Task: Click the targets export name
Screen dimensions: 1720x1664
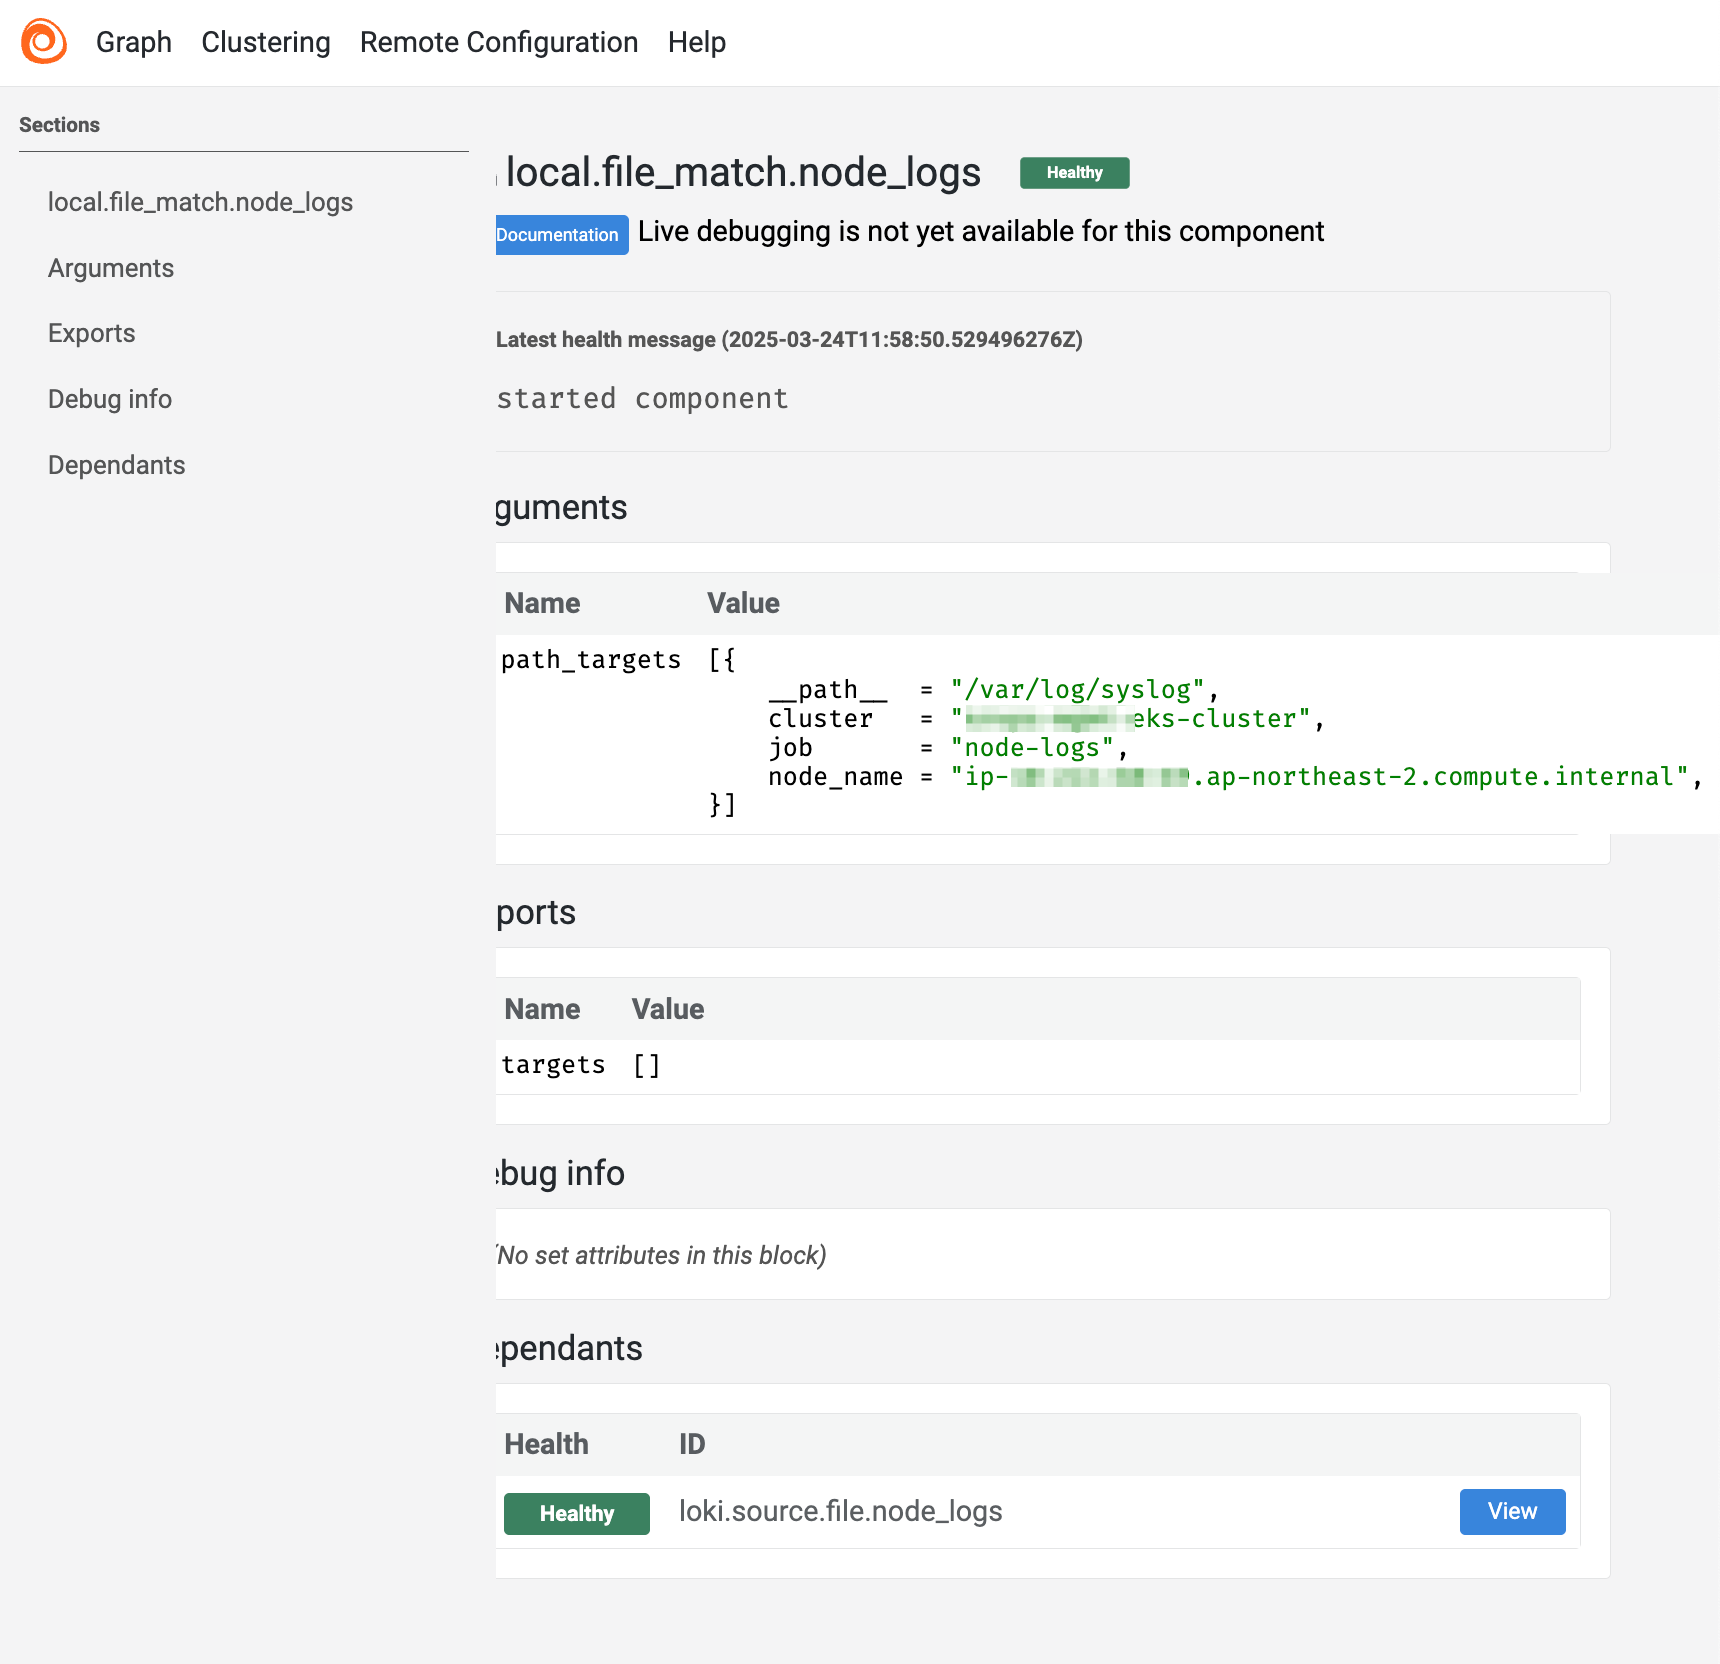Action: coord(553,1065)
